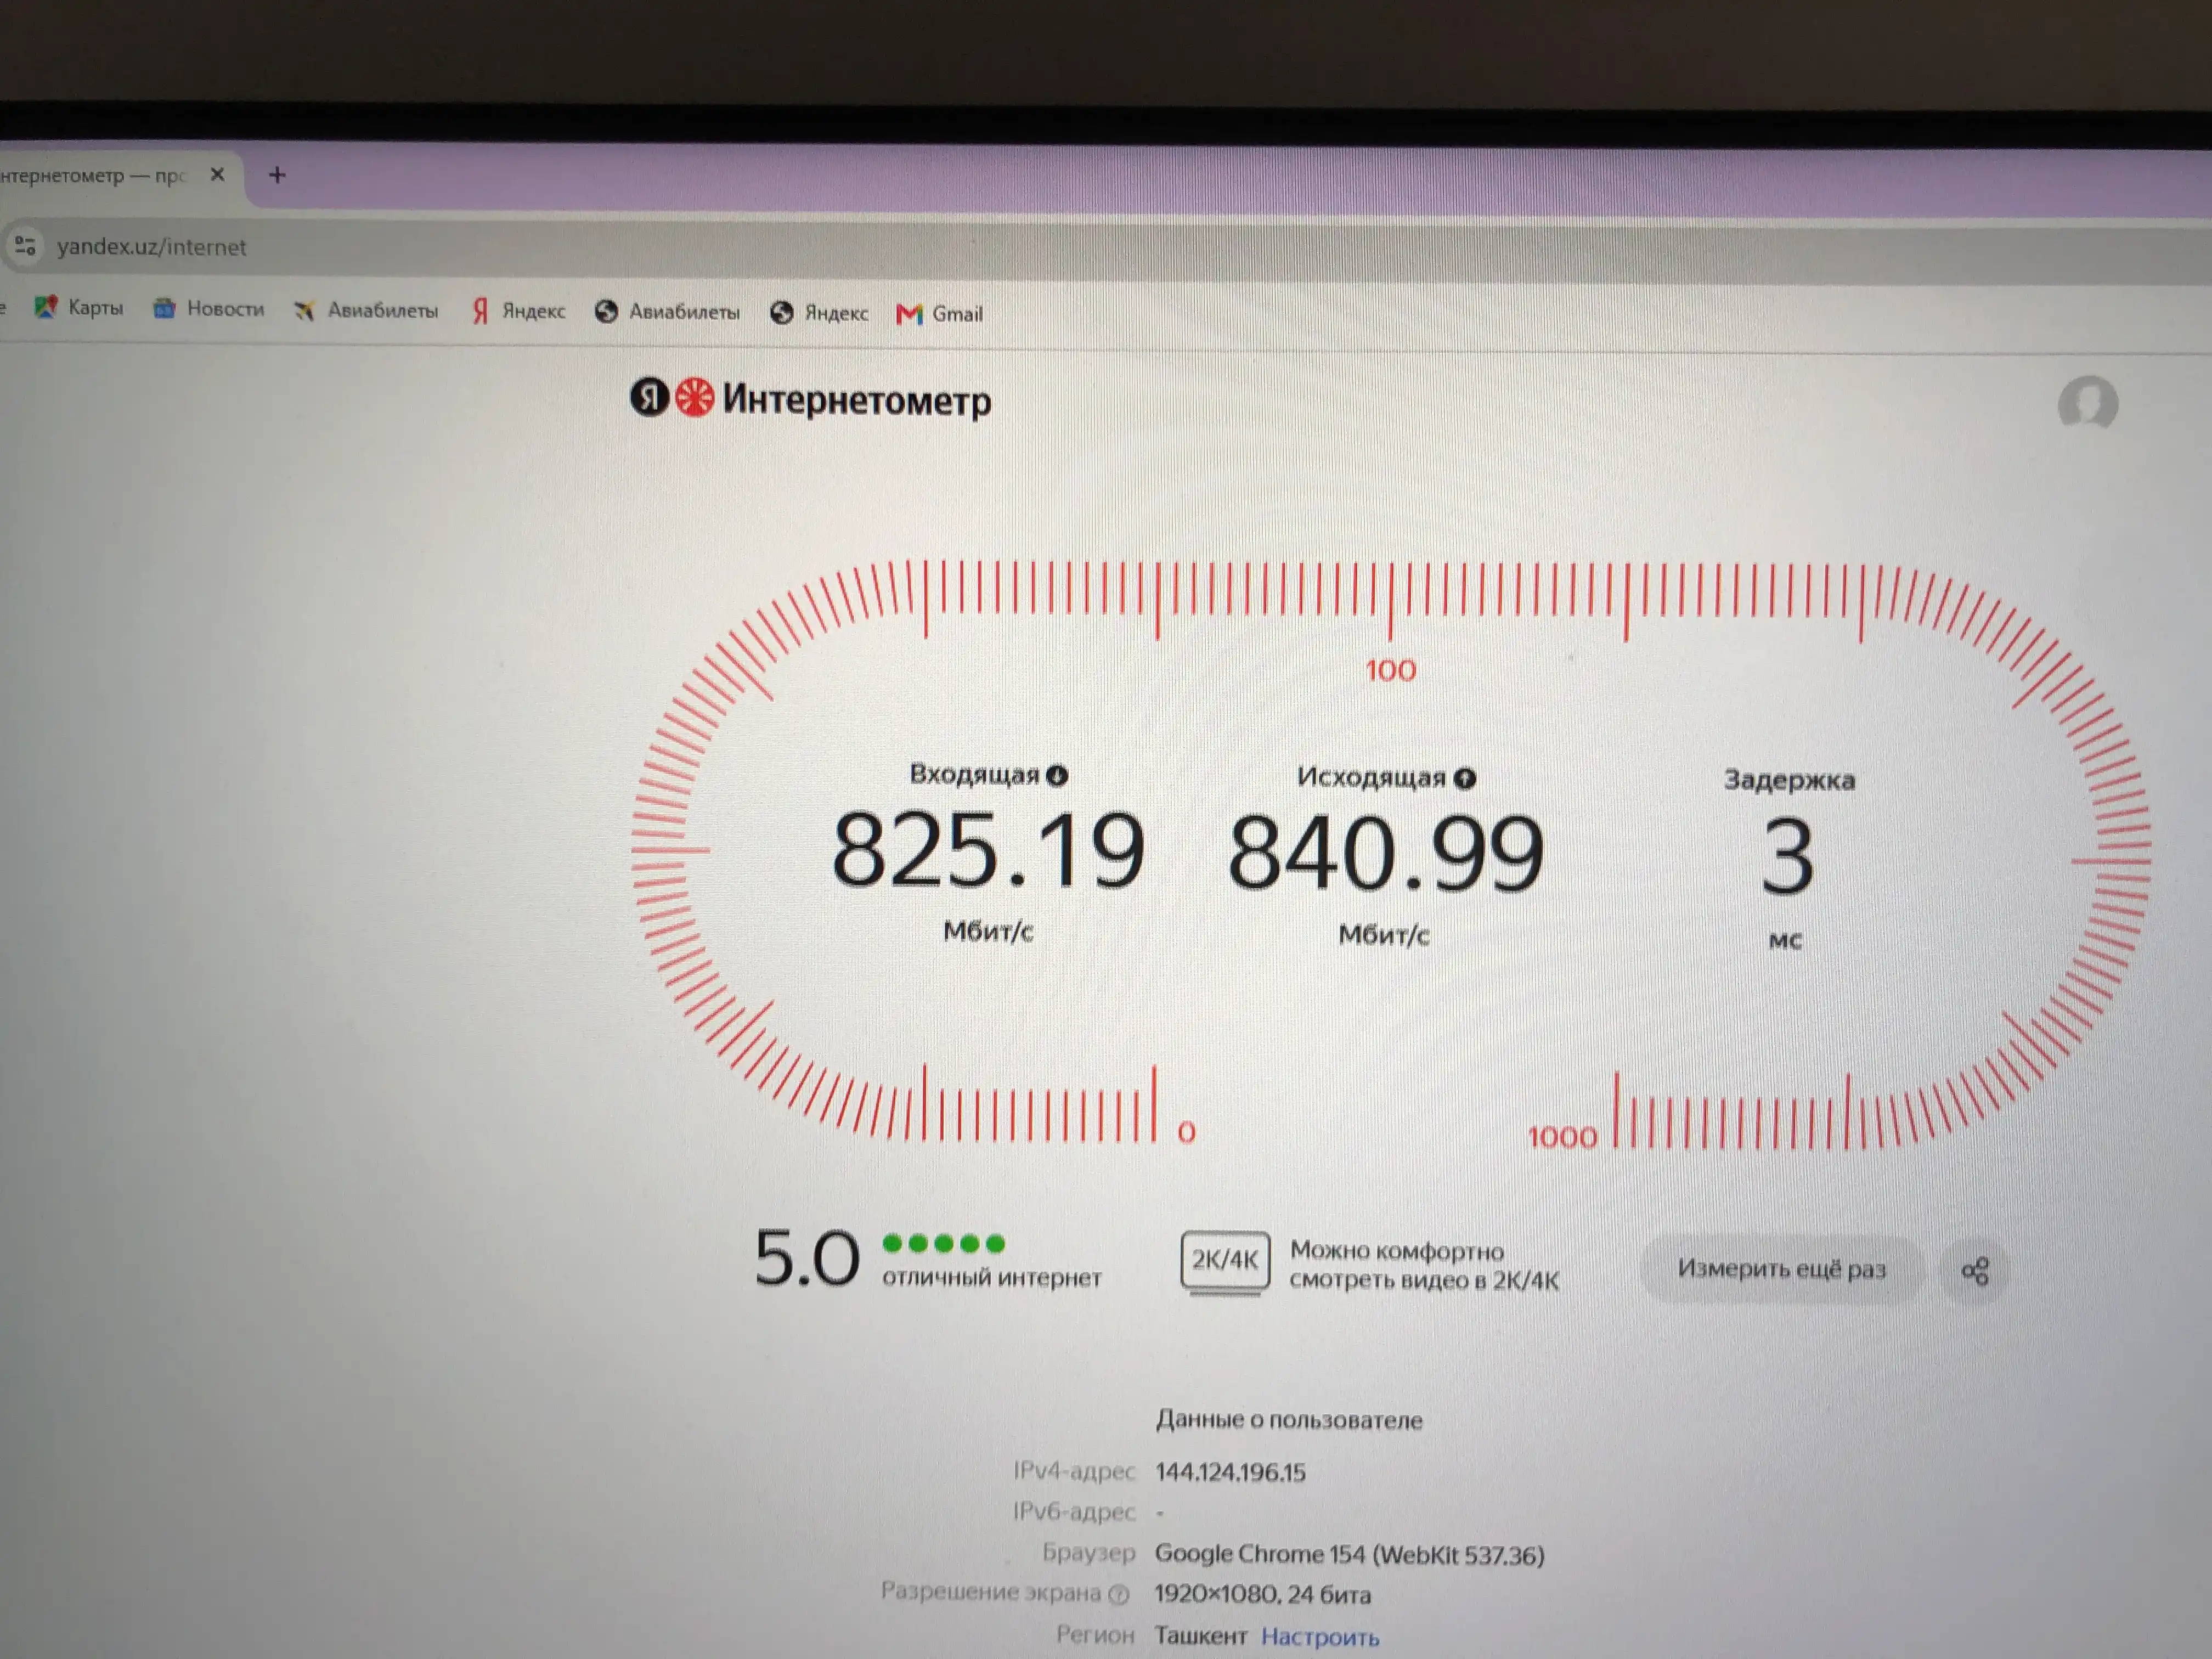Image resolution: width=2212 pixels, height=1659 pixels.
Task: Open Авиабилеты bookmark with globe icon
Action: (x=667, y=312)
